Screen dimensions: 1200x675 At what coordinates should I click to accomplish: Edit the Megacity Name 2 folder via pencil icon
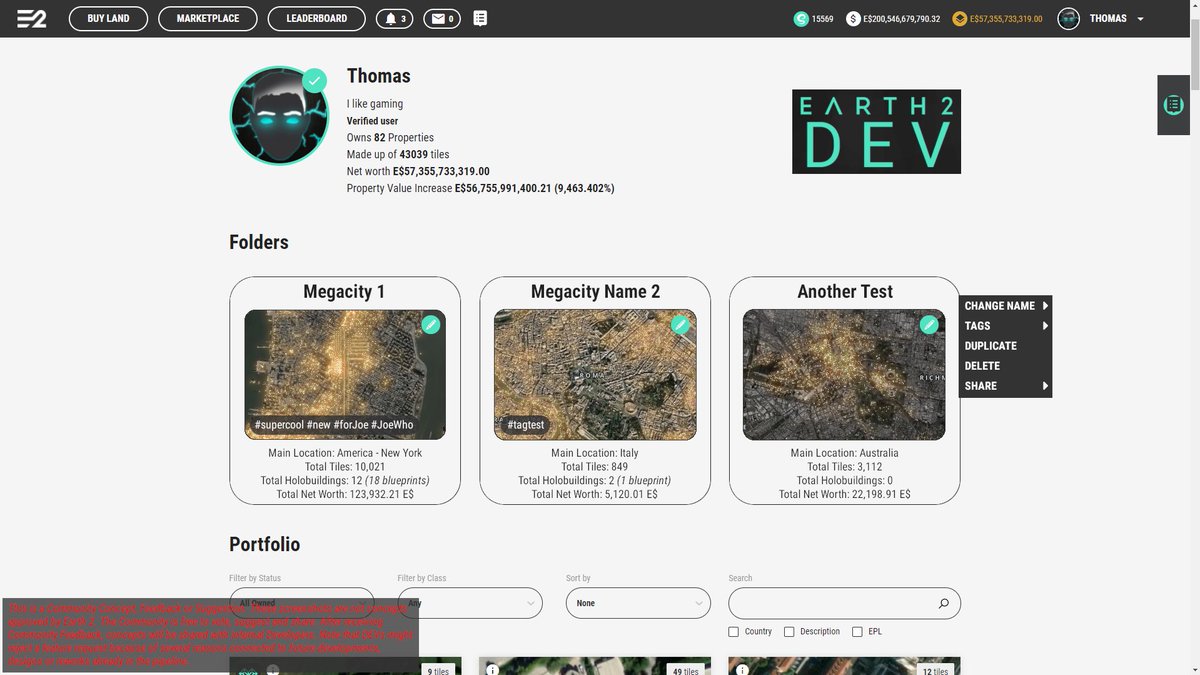click(680, 325)
